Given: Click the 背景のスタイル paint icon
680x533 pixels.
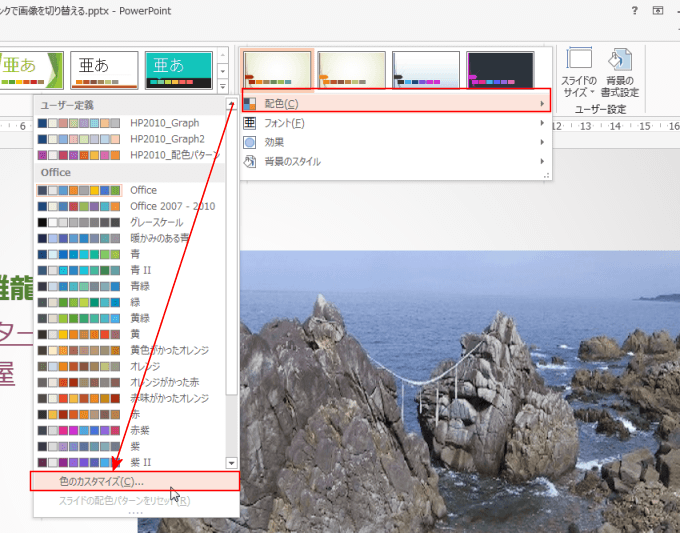Looking at the screenshot, I should [x=250, y=162].
